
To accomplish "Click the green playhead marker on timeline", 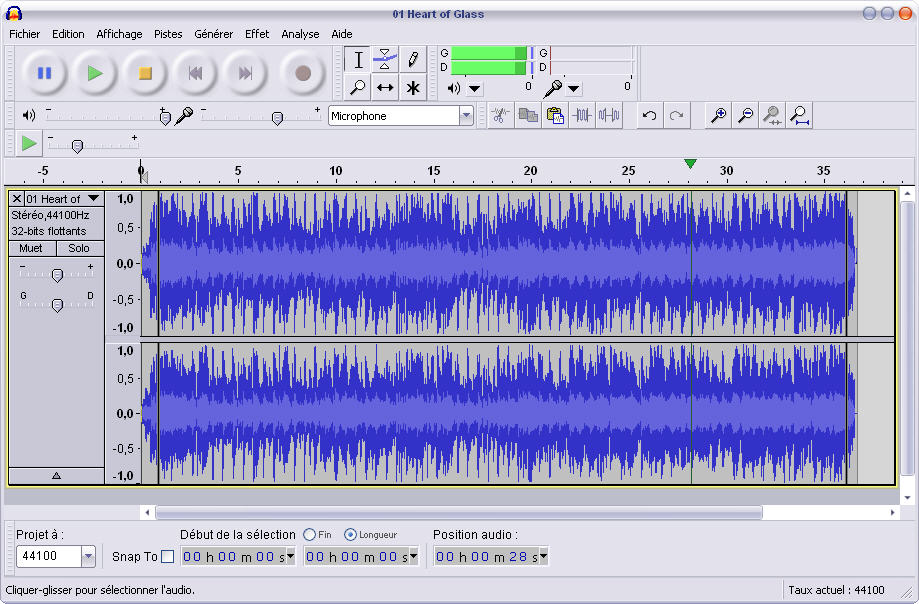I will coord(690,163).
